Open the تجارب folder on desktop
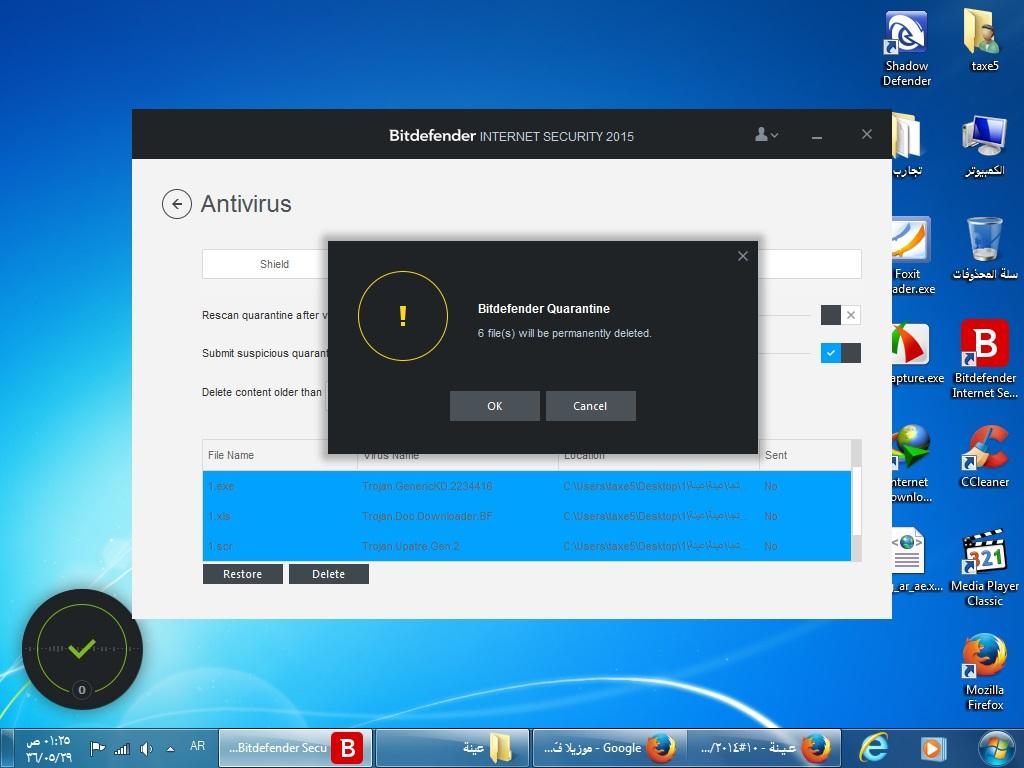This screenshot has width=1024, height=768. click(908, 146)
